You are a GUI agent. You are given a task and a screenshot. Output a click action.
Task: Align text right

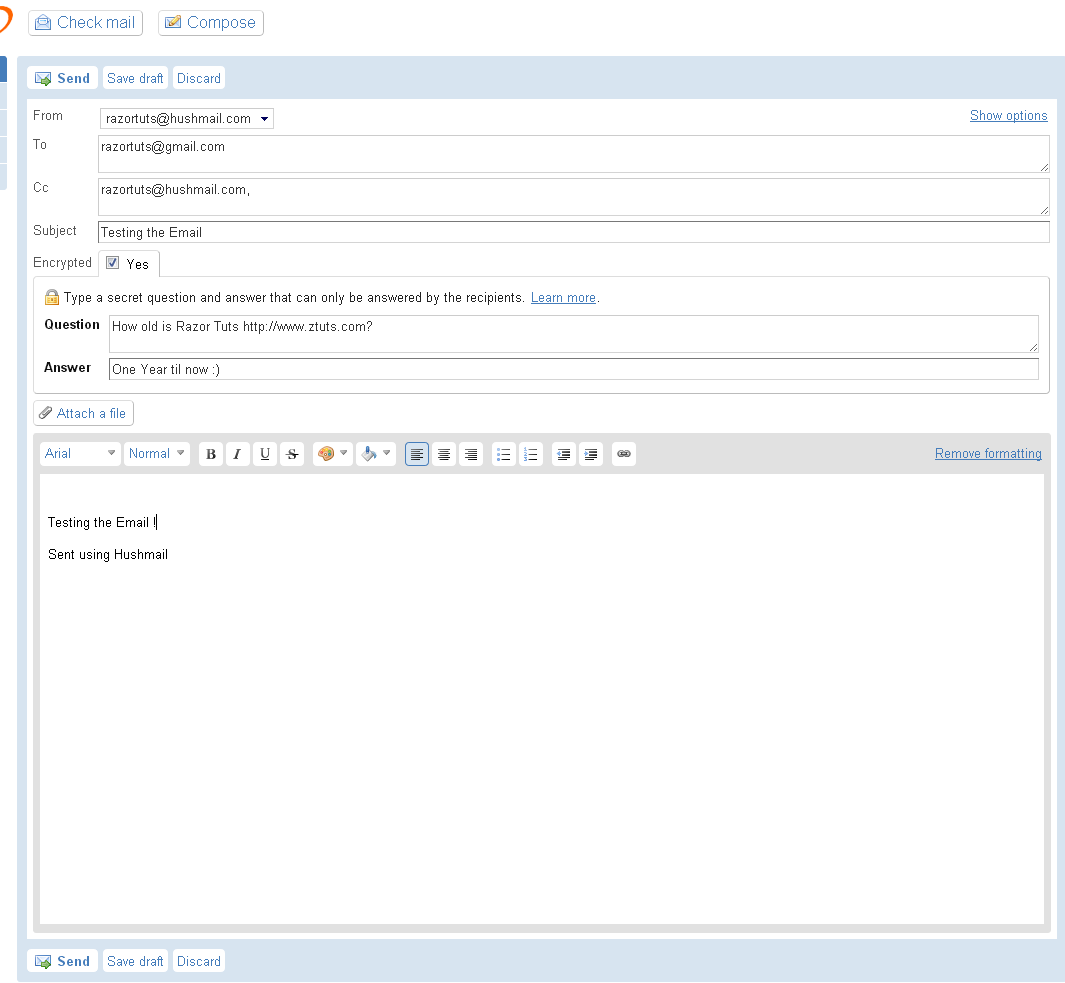point(471,454)
